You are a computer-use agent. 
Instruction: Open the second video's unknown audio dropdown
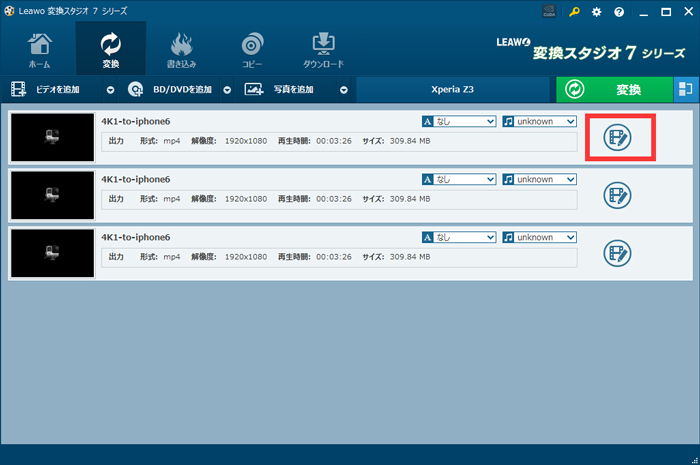pos(540,180)
